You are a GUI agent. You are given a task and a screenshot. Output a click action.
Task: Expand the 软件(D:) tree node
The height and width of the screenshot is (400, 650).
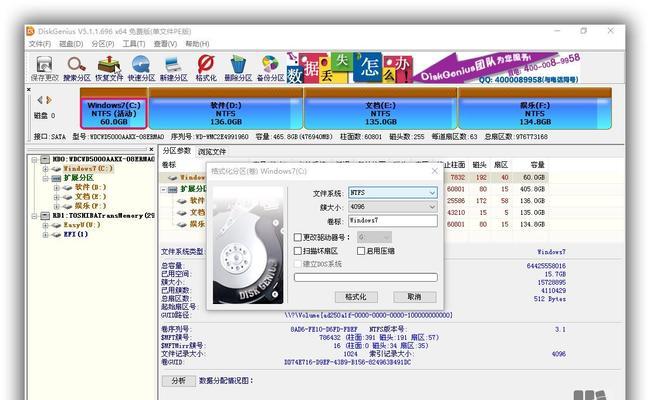click(57, 187)
